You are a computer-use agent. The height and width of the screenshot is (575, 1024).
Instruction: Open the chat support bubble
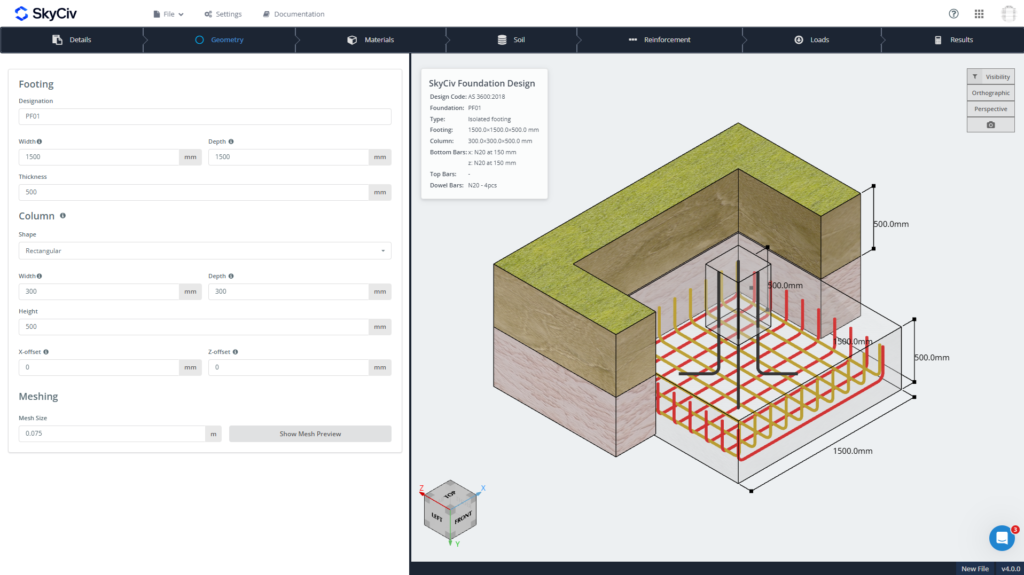coord(1001,538)
